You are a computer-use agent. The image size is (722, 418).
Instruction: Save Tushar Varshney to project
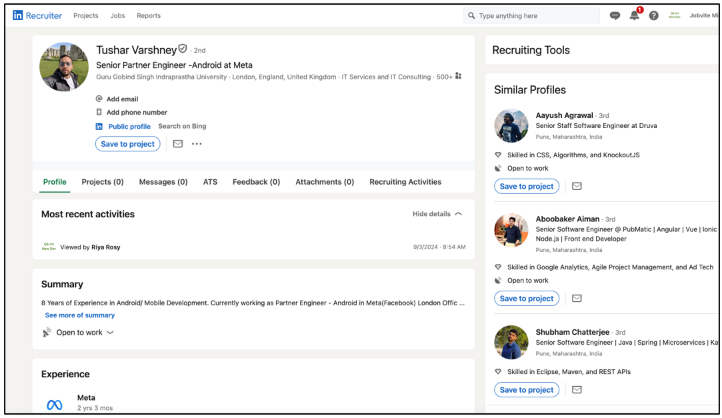[128, 144]
